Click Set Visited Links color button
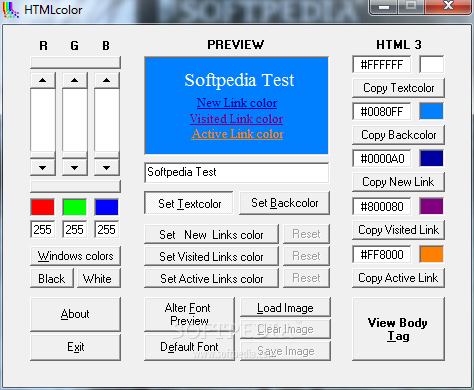Screen dimensions: 474x390 pyautogui.click(x=211, y=256)
